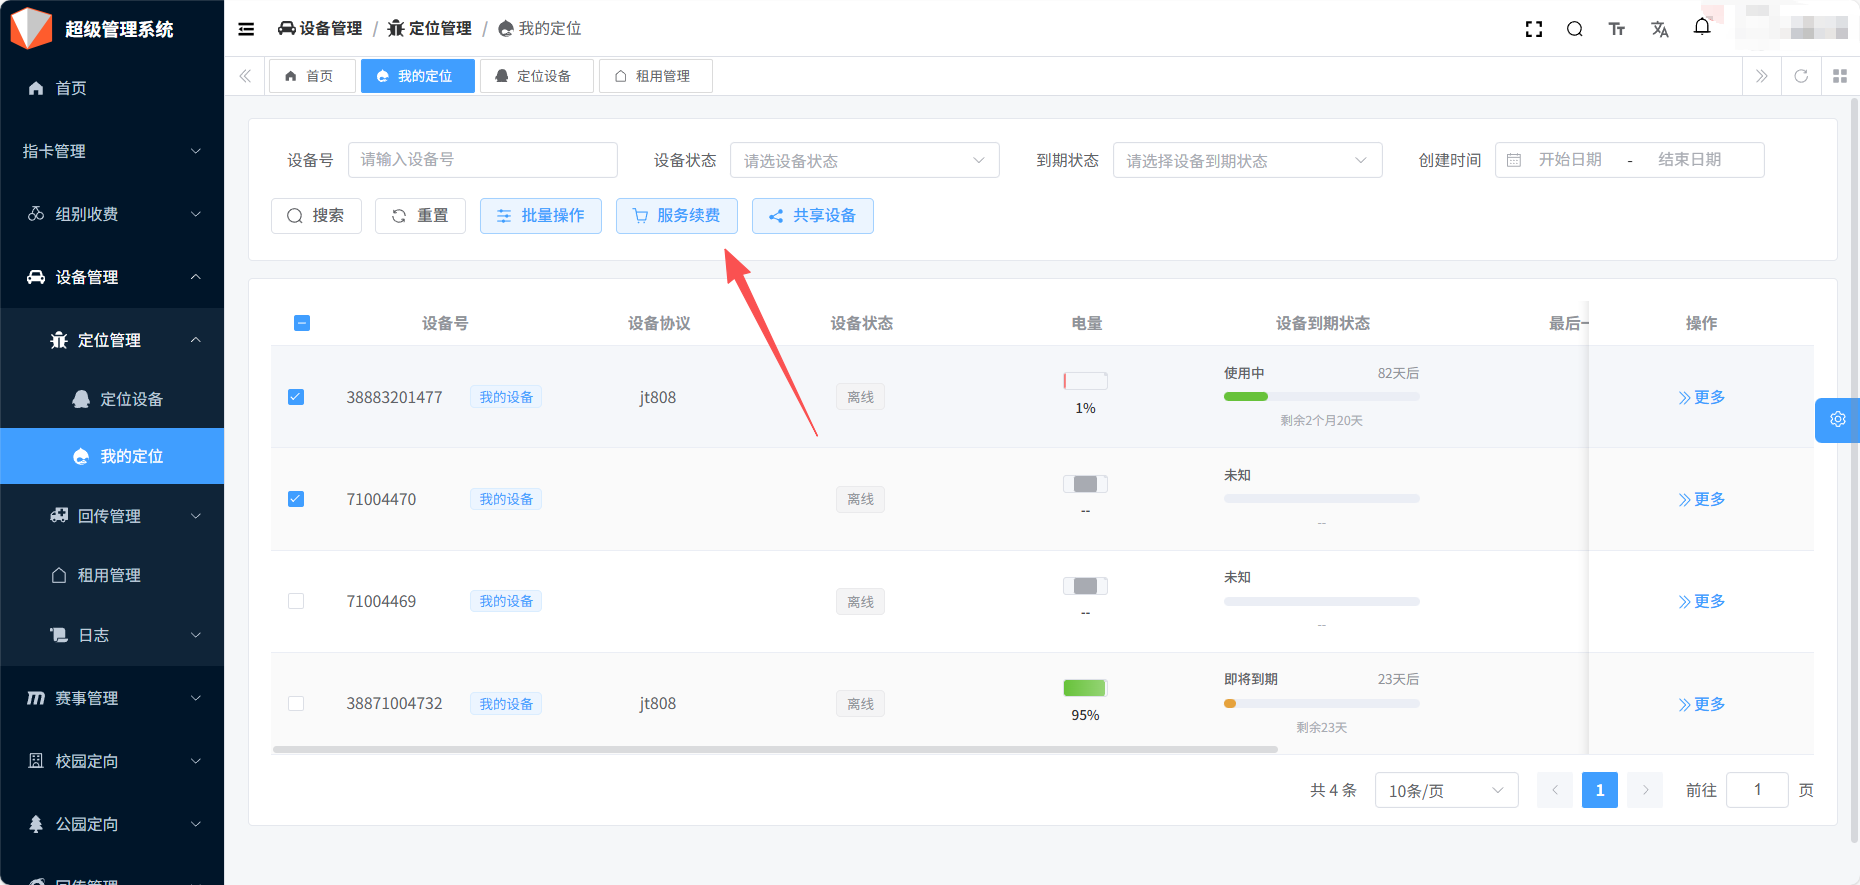Expand the 校园定向 sidebar menu
The height and width of the screenshot is (885, 1860).
point(112,761)
